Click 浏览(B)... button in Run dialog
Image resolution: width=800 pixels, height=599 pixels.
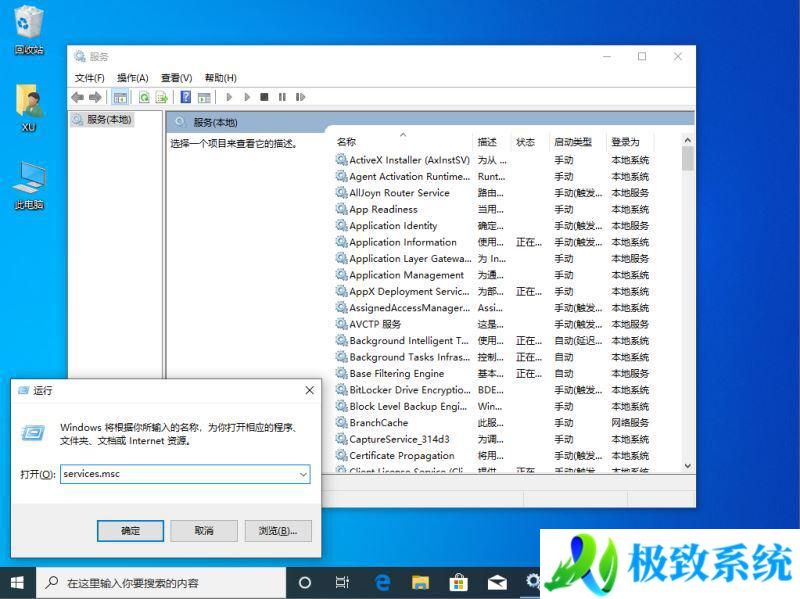click(278, 531)
